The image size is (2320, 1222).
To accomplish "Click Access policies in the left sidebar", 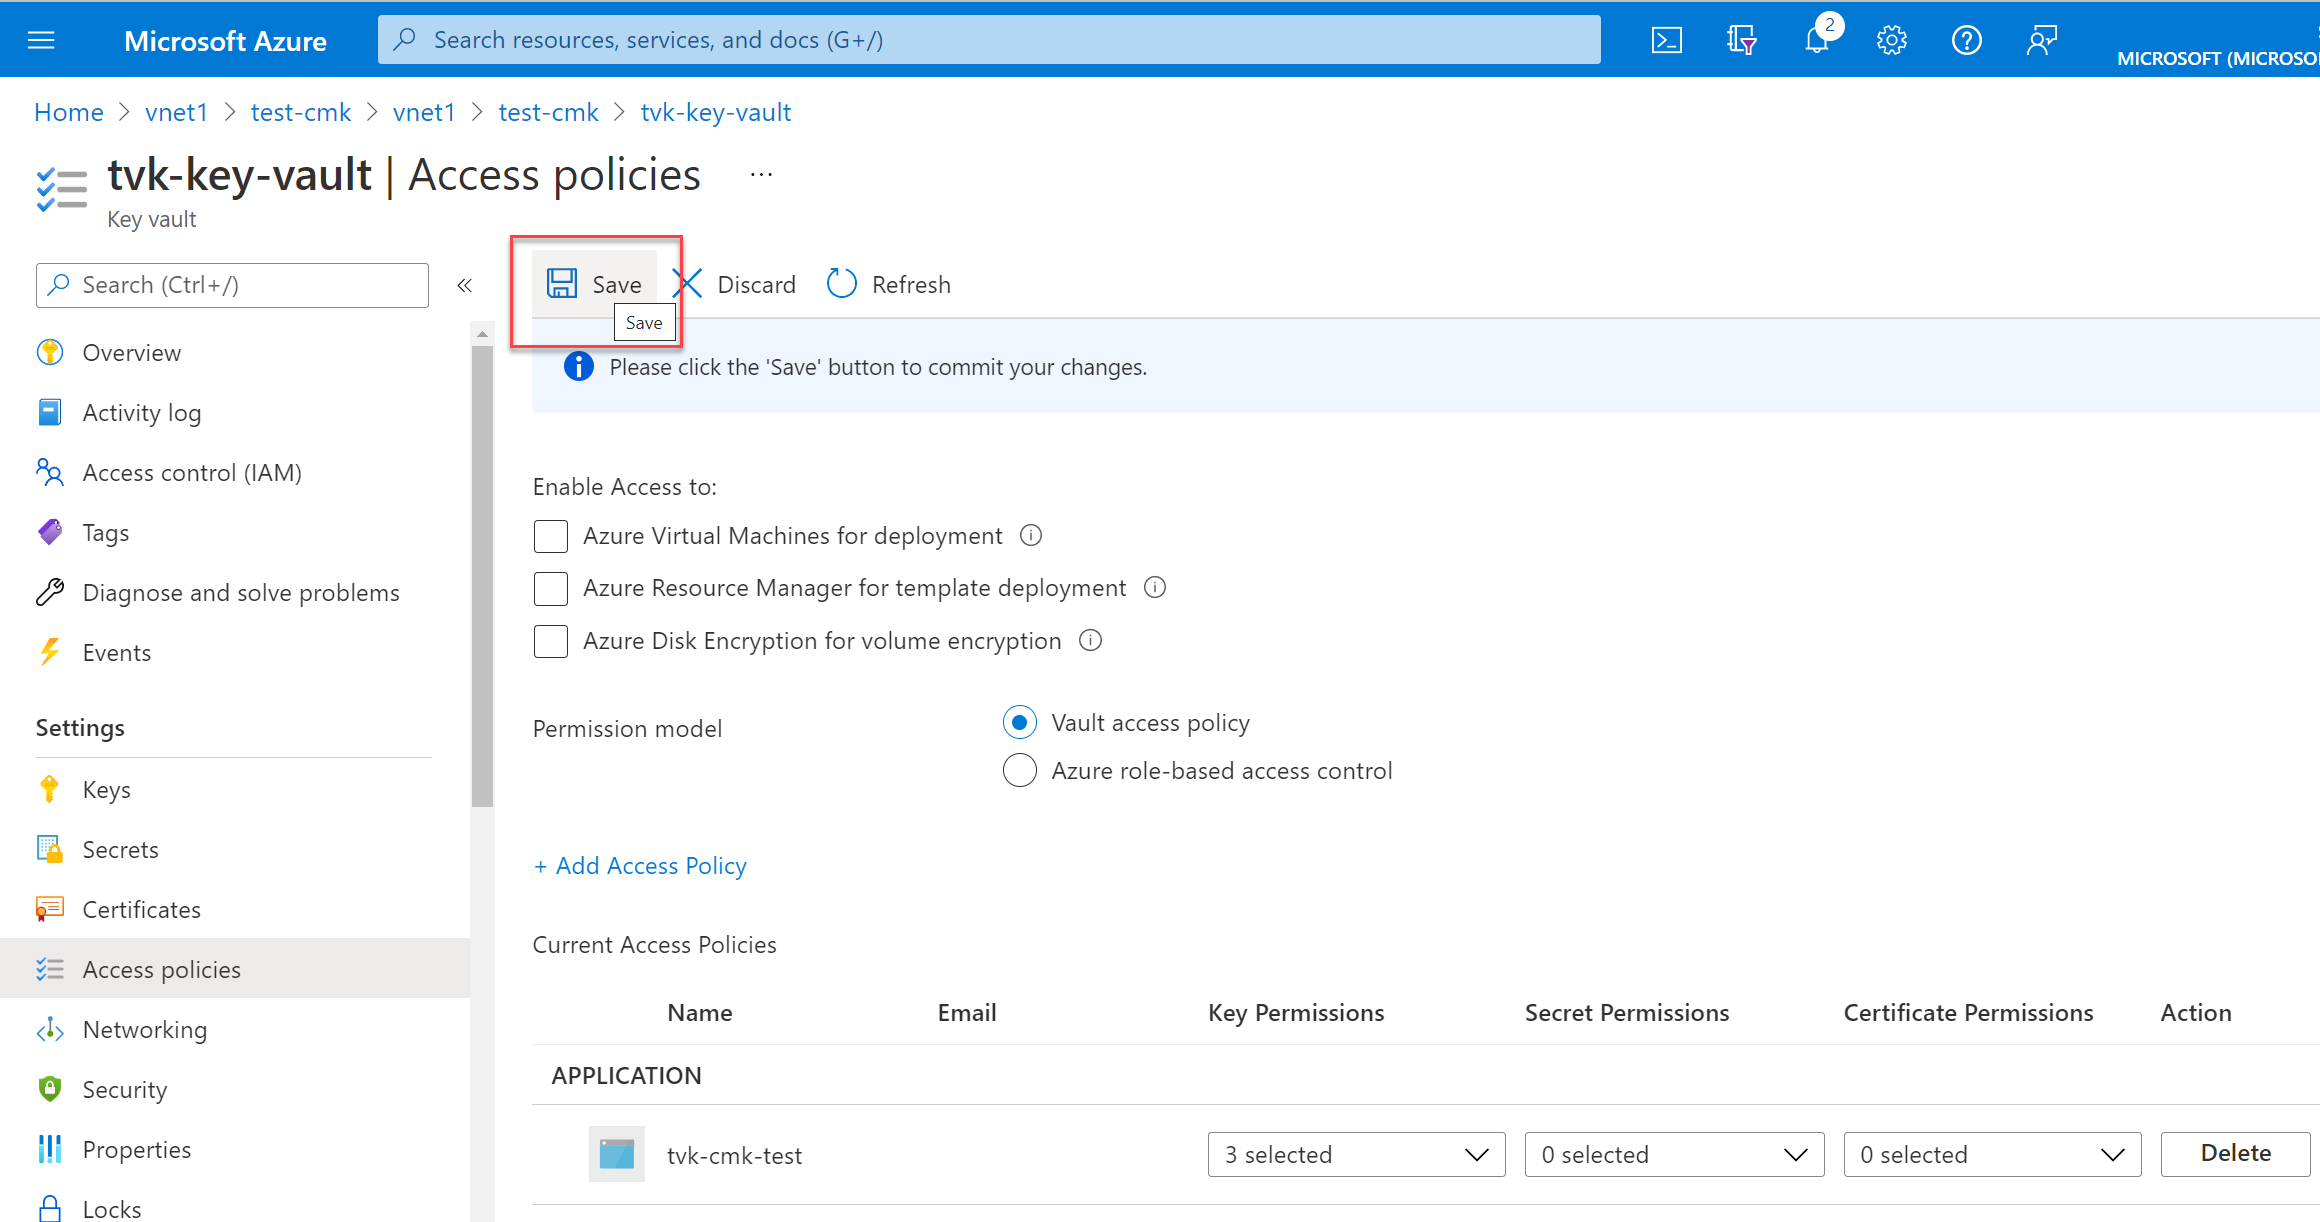I will 161,969.
